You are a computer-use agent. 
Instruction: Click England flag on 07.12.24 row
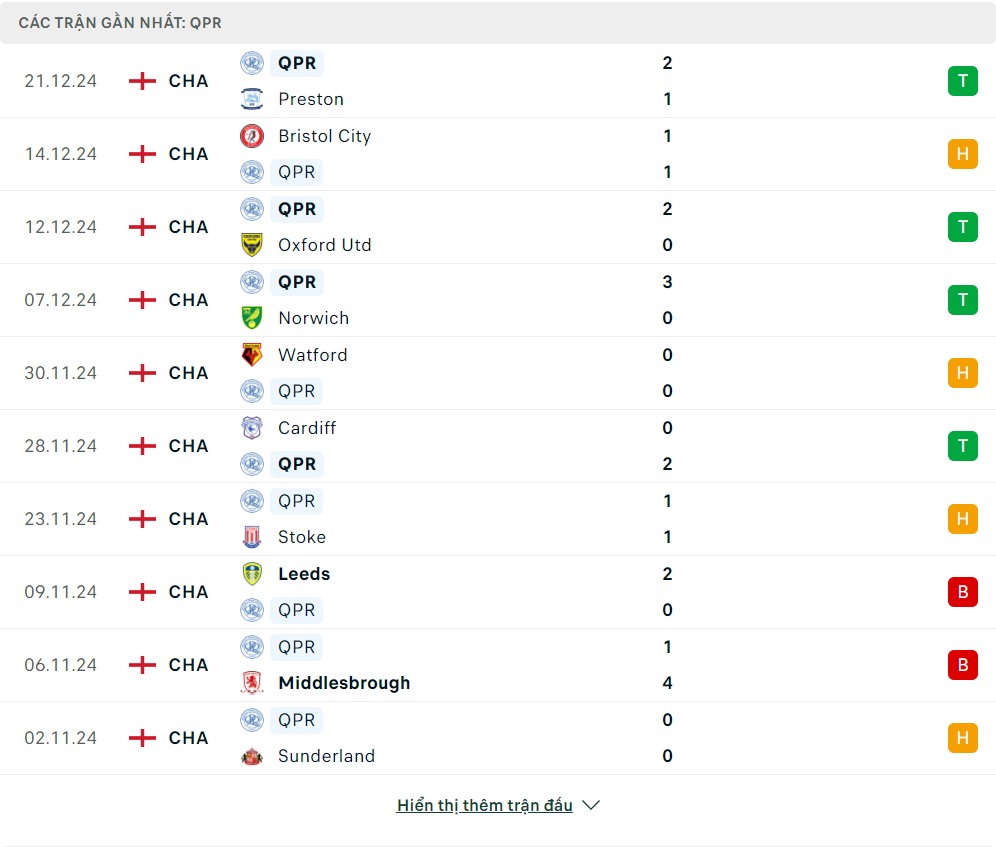143,300
